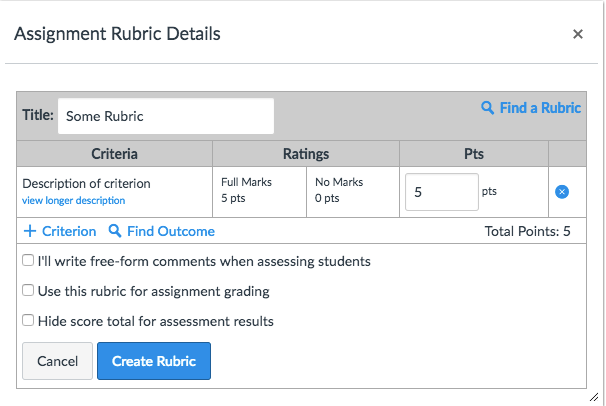Select the Full Marks 5 pts rating
The height and width of the screenshot is (406, 606).
[246, 190]
